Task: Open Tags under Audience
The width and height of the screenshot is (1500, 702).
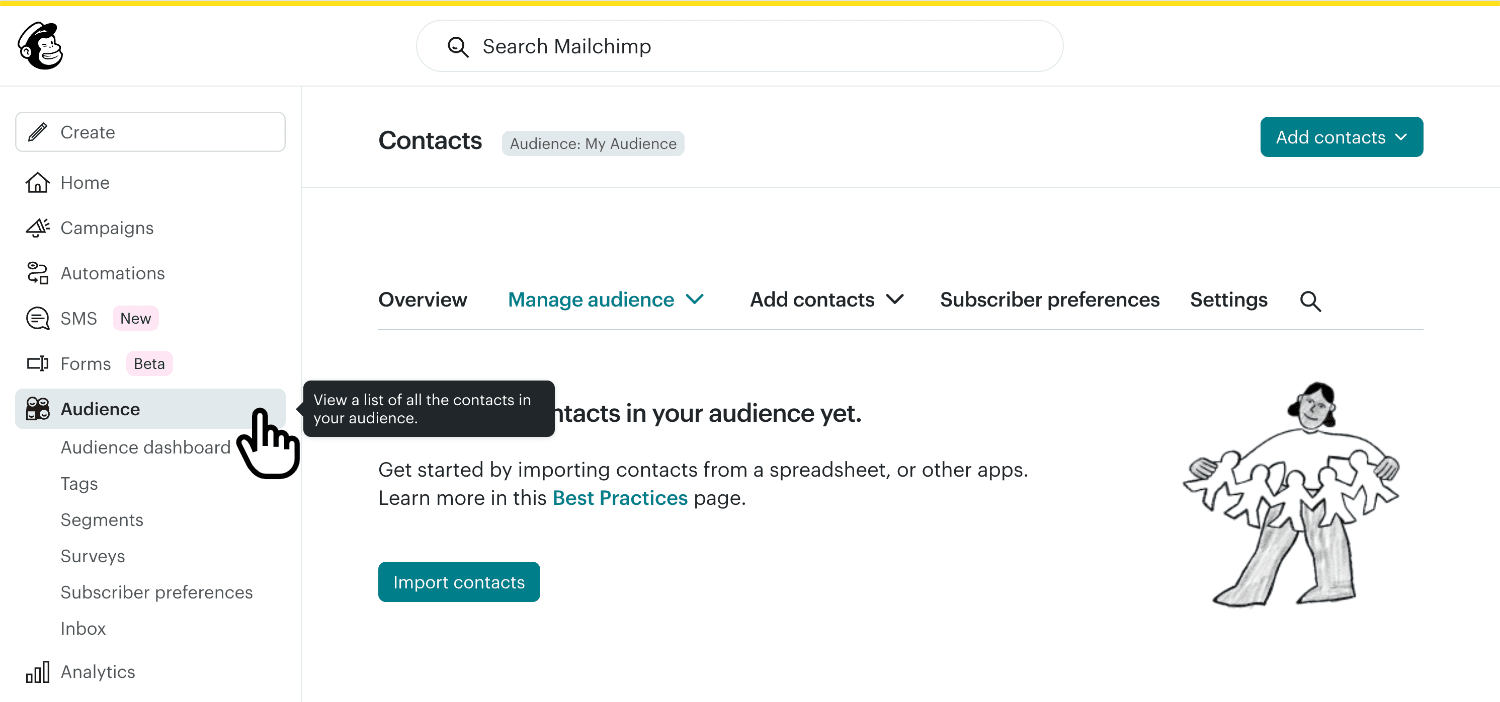Action: [79, 484]
